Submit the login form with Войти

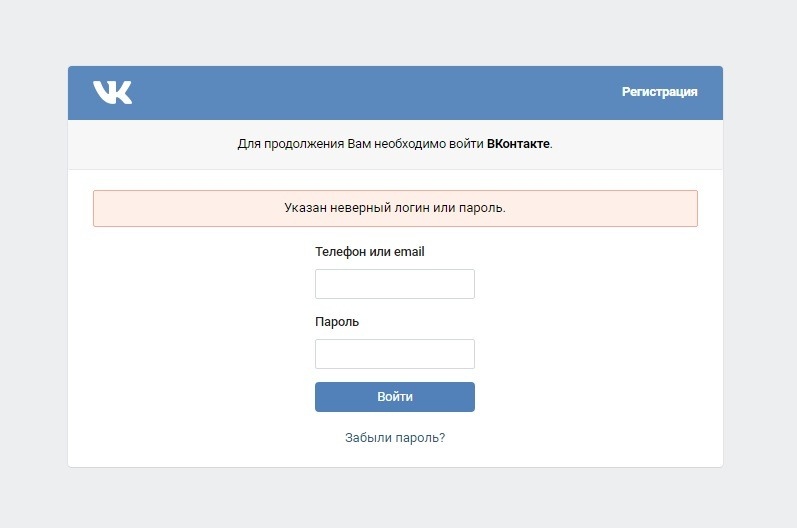coord(394,397)
